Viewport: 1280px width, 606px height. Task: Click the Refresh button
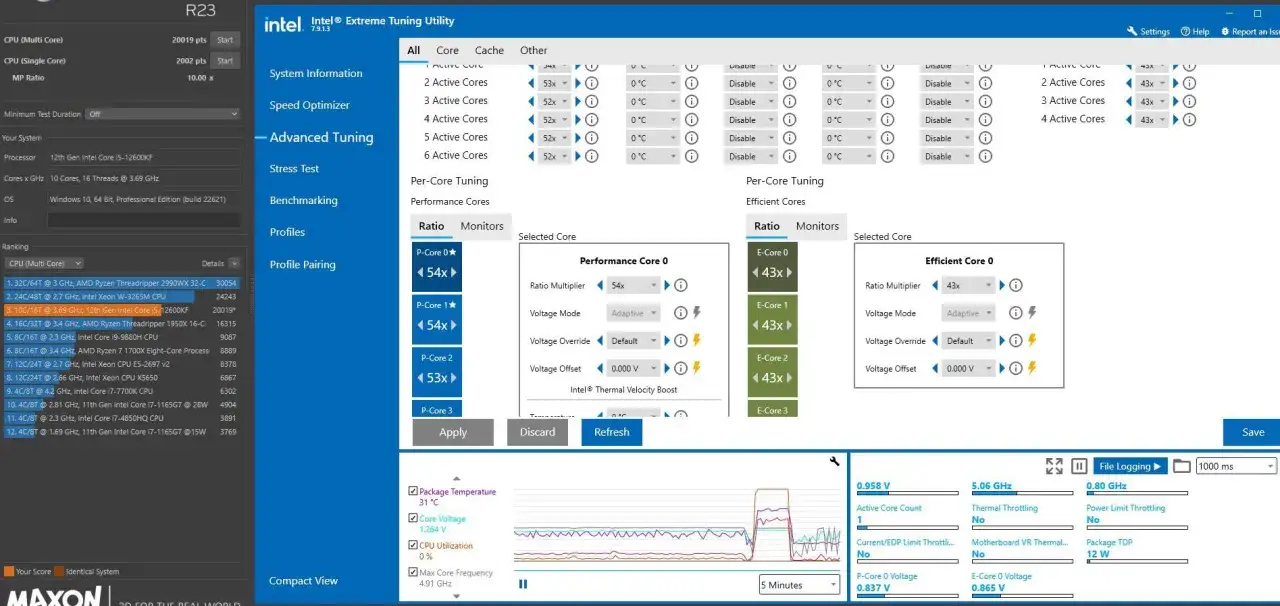611,432
